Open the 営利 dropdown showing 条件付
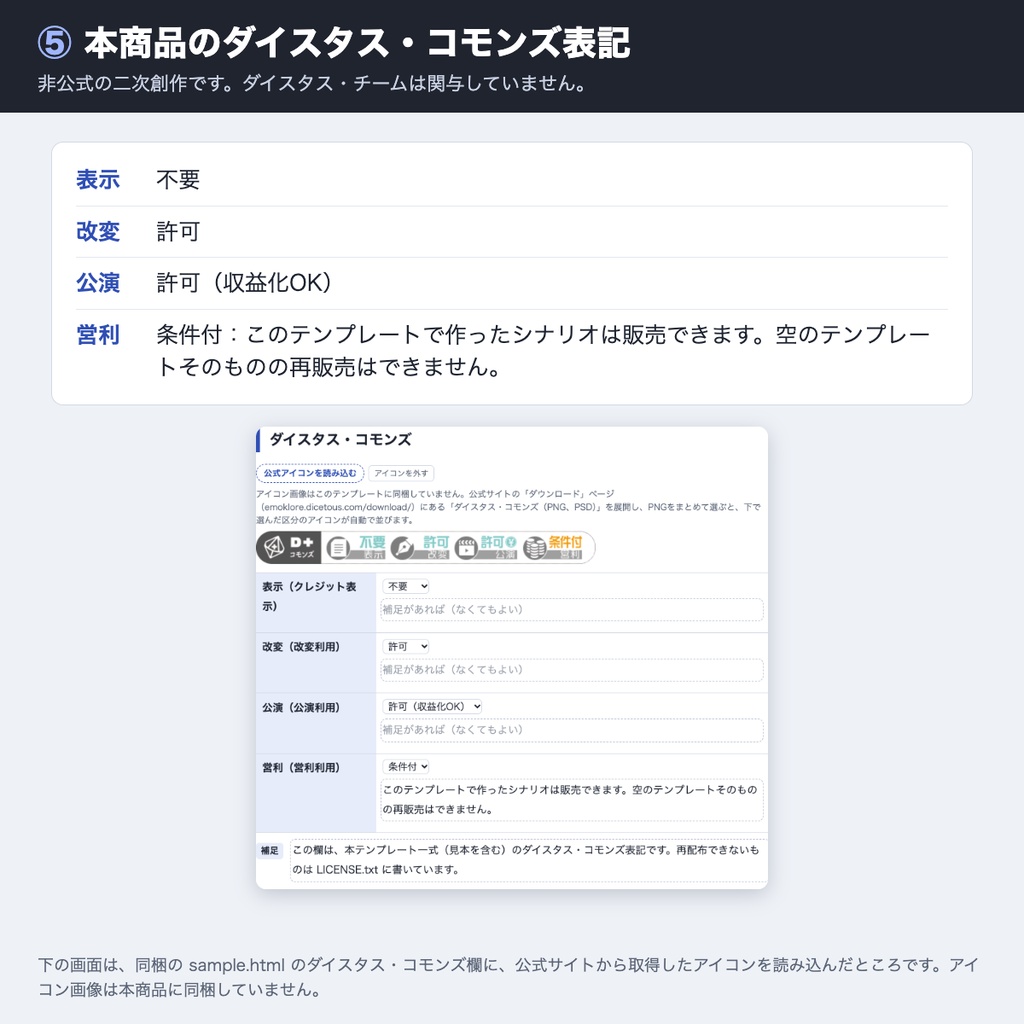This screenshot has height=1024, width=1024. (406, 766)
